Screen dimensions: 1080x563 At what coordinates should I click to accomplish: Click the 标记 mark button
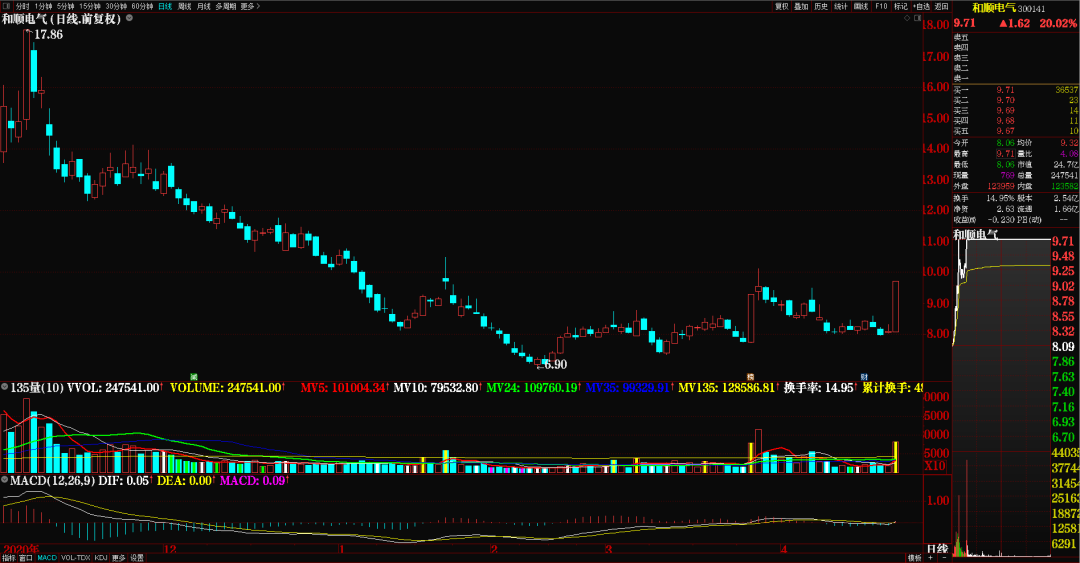point(901,6)
